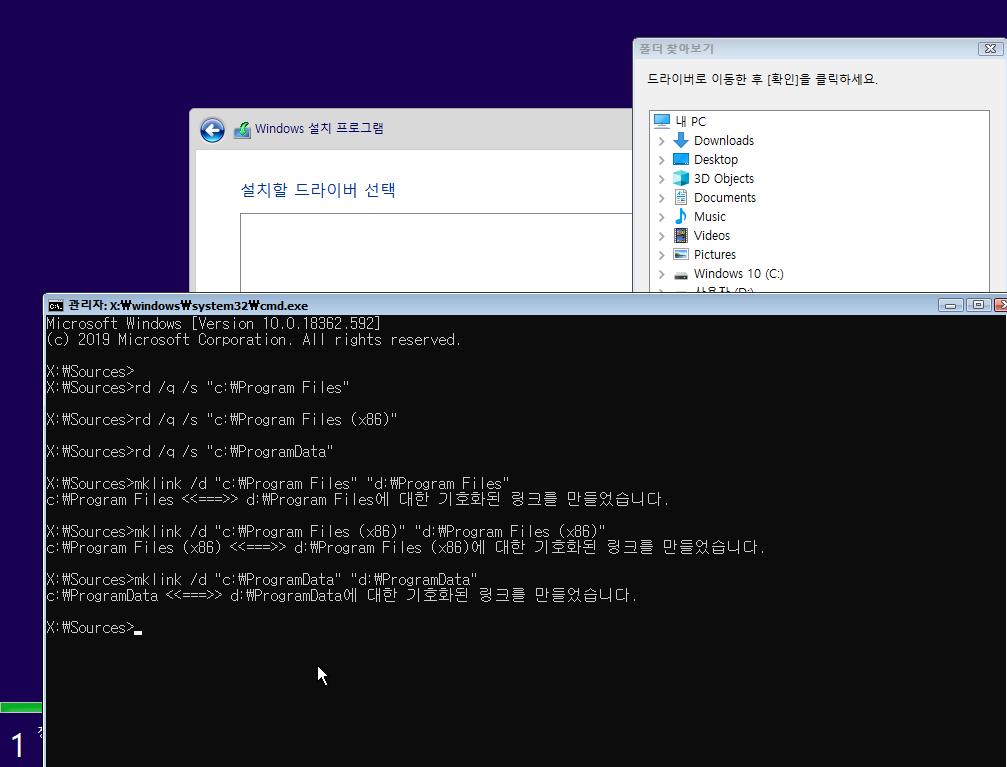The image size is (1007, 767).
Task: Select the Desktop folder icon
Action: 681,159
